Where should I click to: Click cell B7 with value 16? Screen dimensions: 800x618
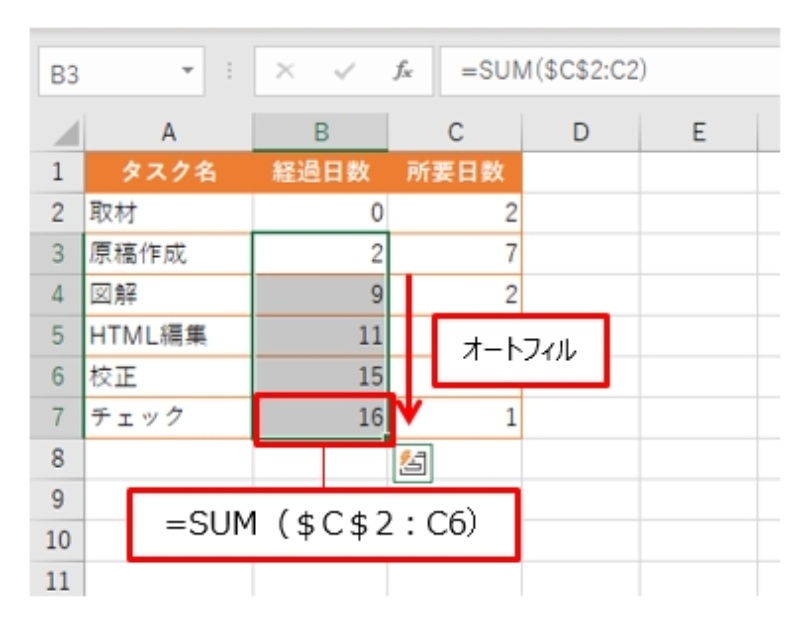click(x=320, y=418)
